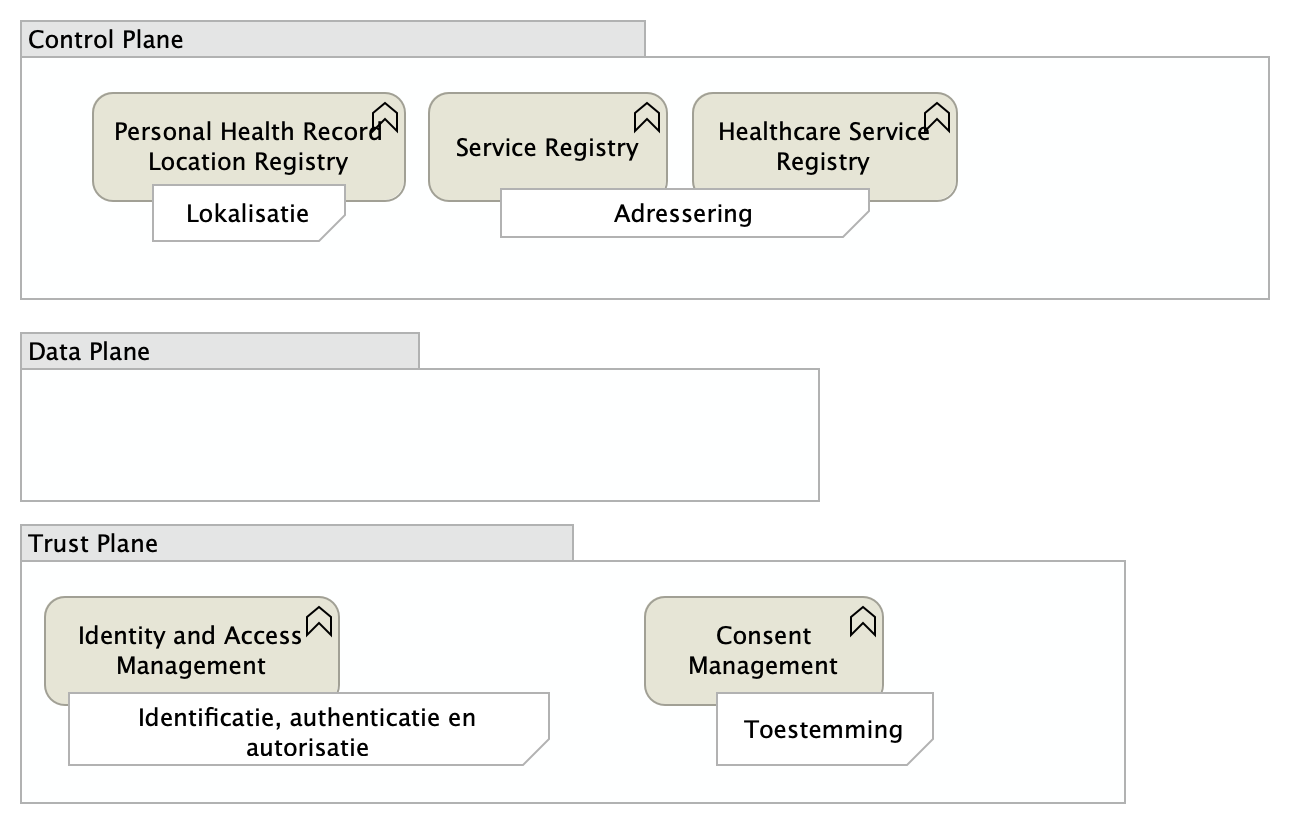Click the function icon on Healthcare Service Registry
Viewport: 1290px width, 824px height.
(x=936, y=117)
